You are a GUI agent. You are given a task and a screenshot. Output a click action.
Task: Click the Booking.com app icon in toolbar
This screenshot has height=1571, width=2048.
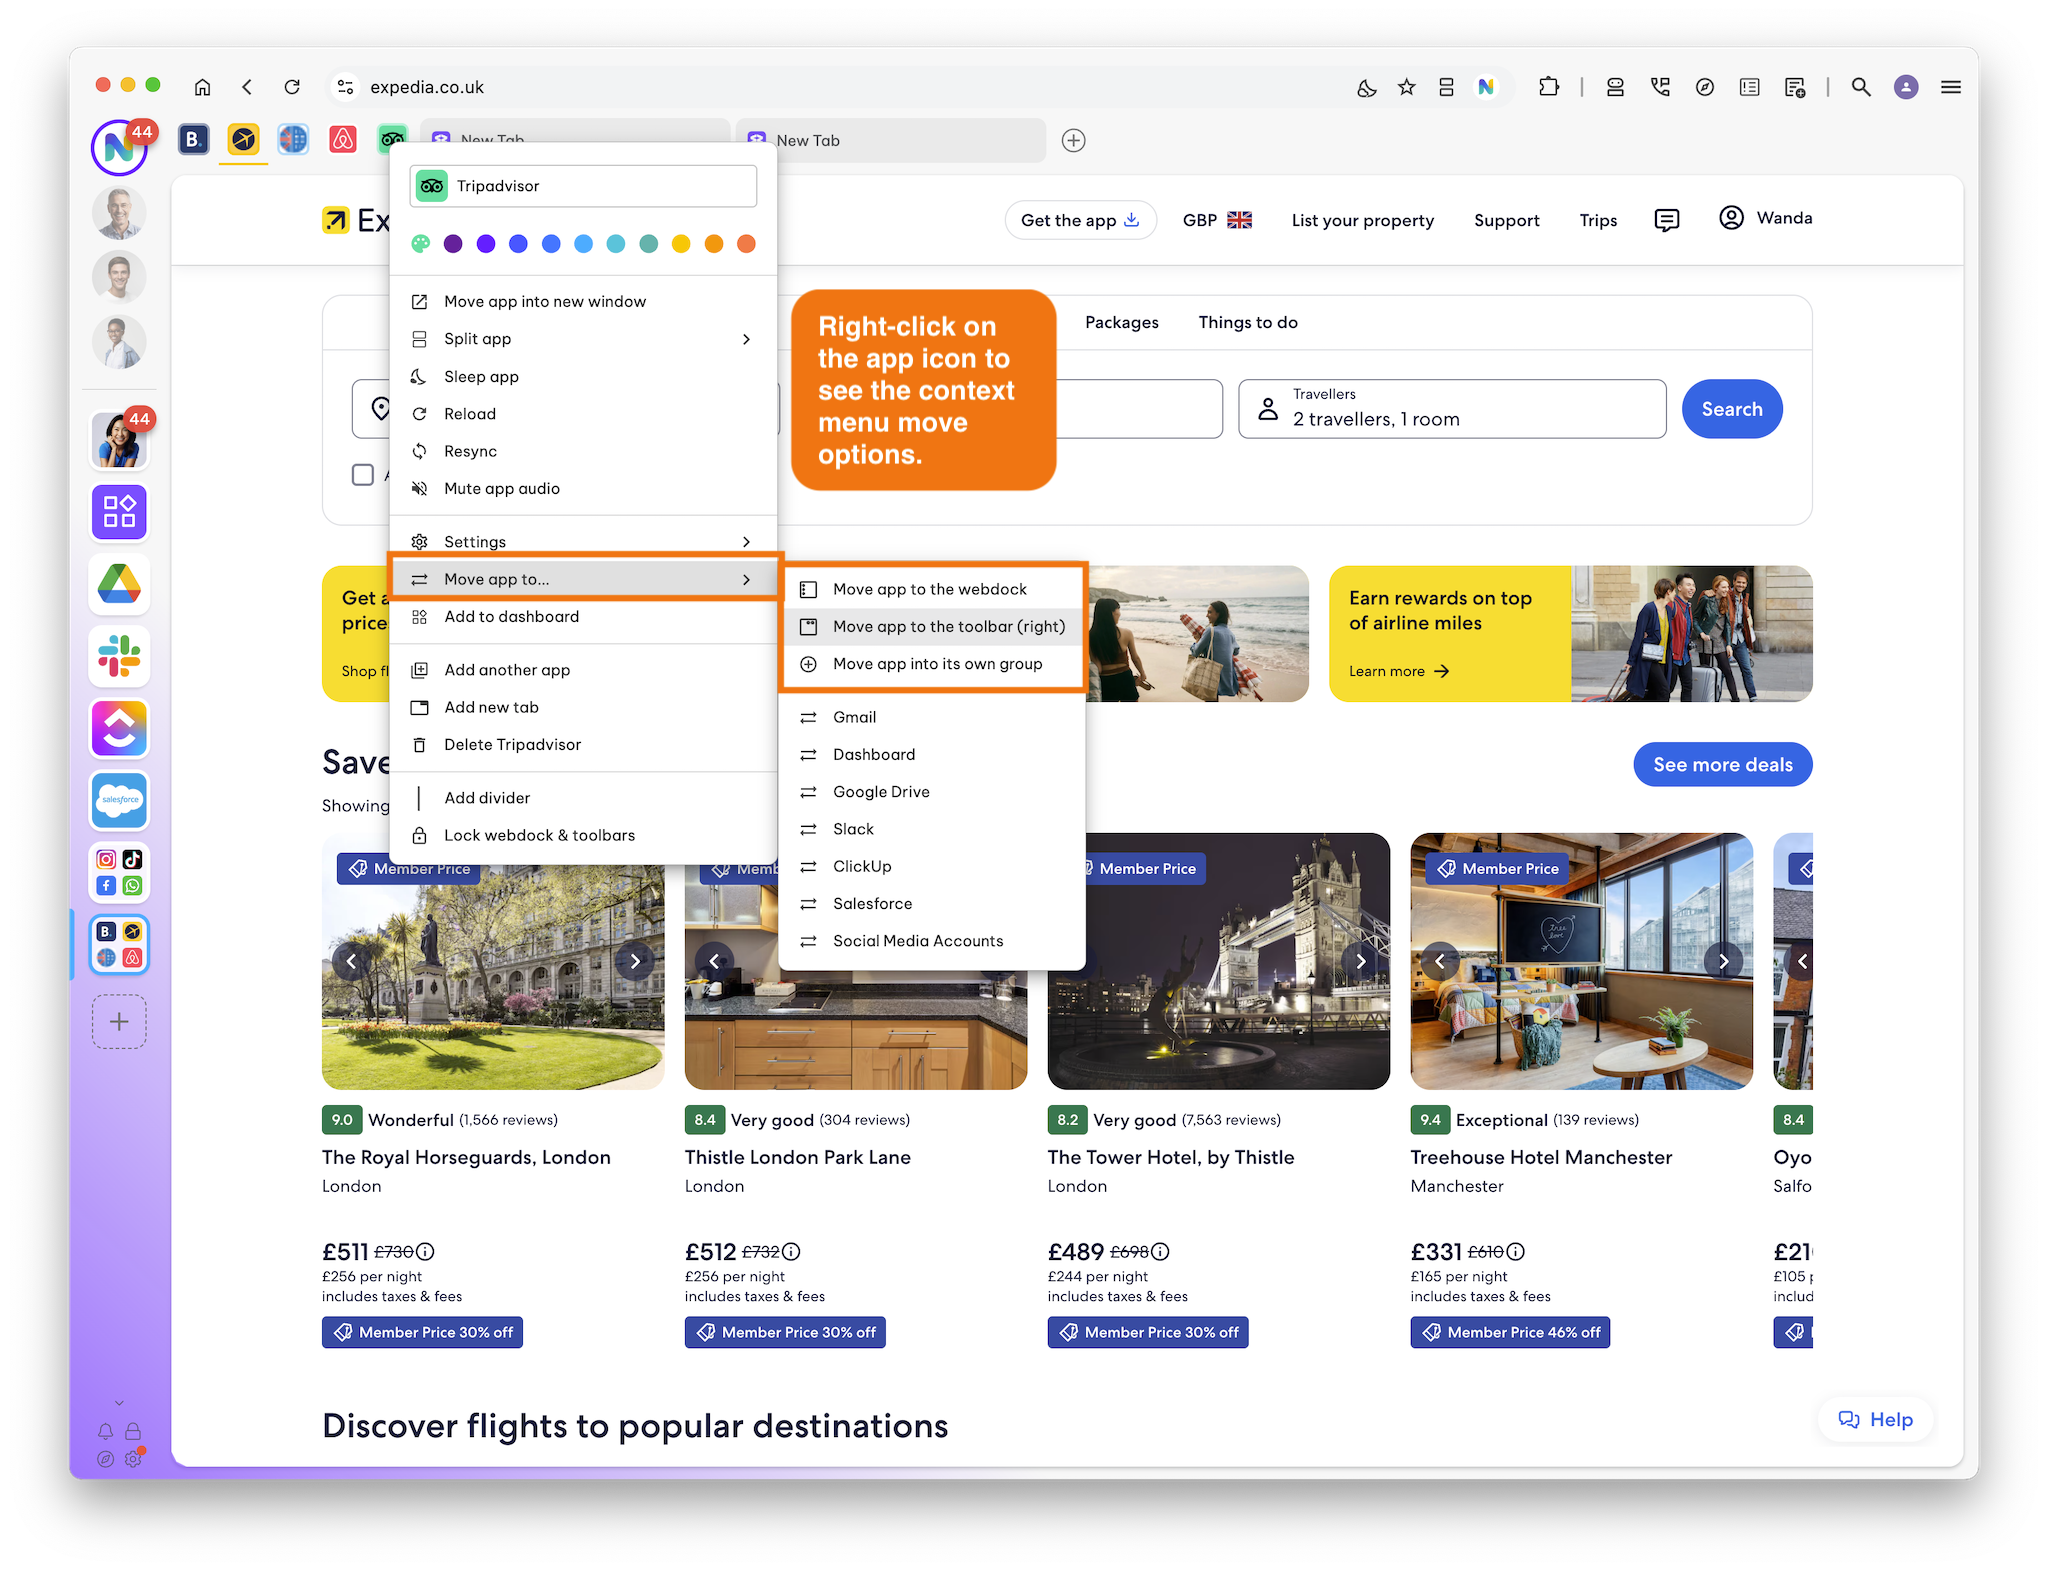(x=194, y=140)
